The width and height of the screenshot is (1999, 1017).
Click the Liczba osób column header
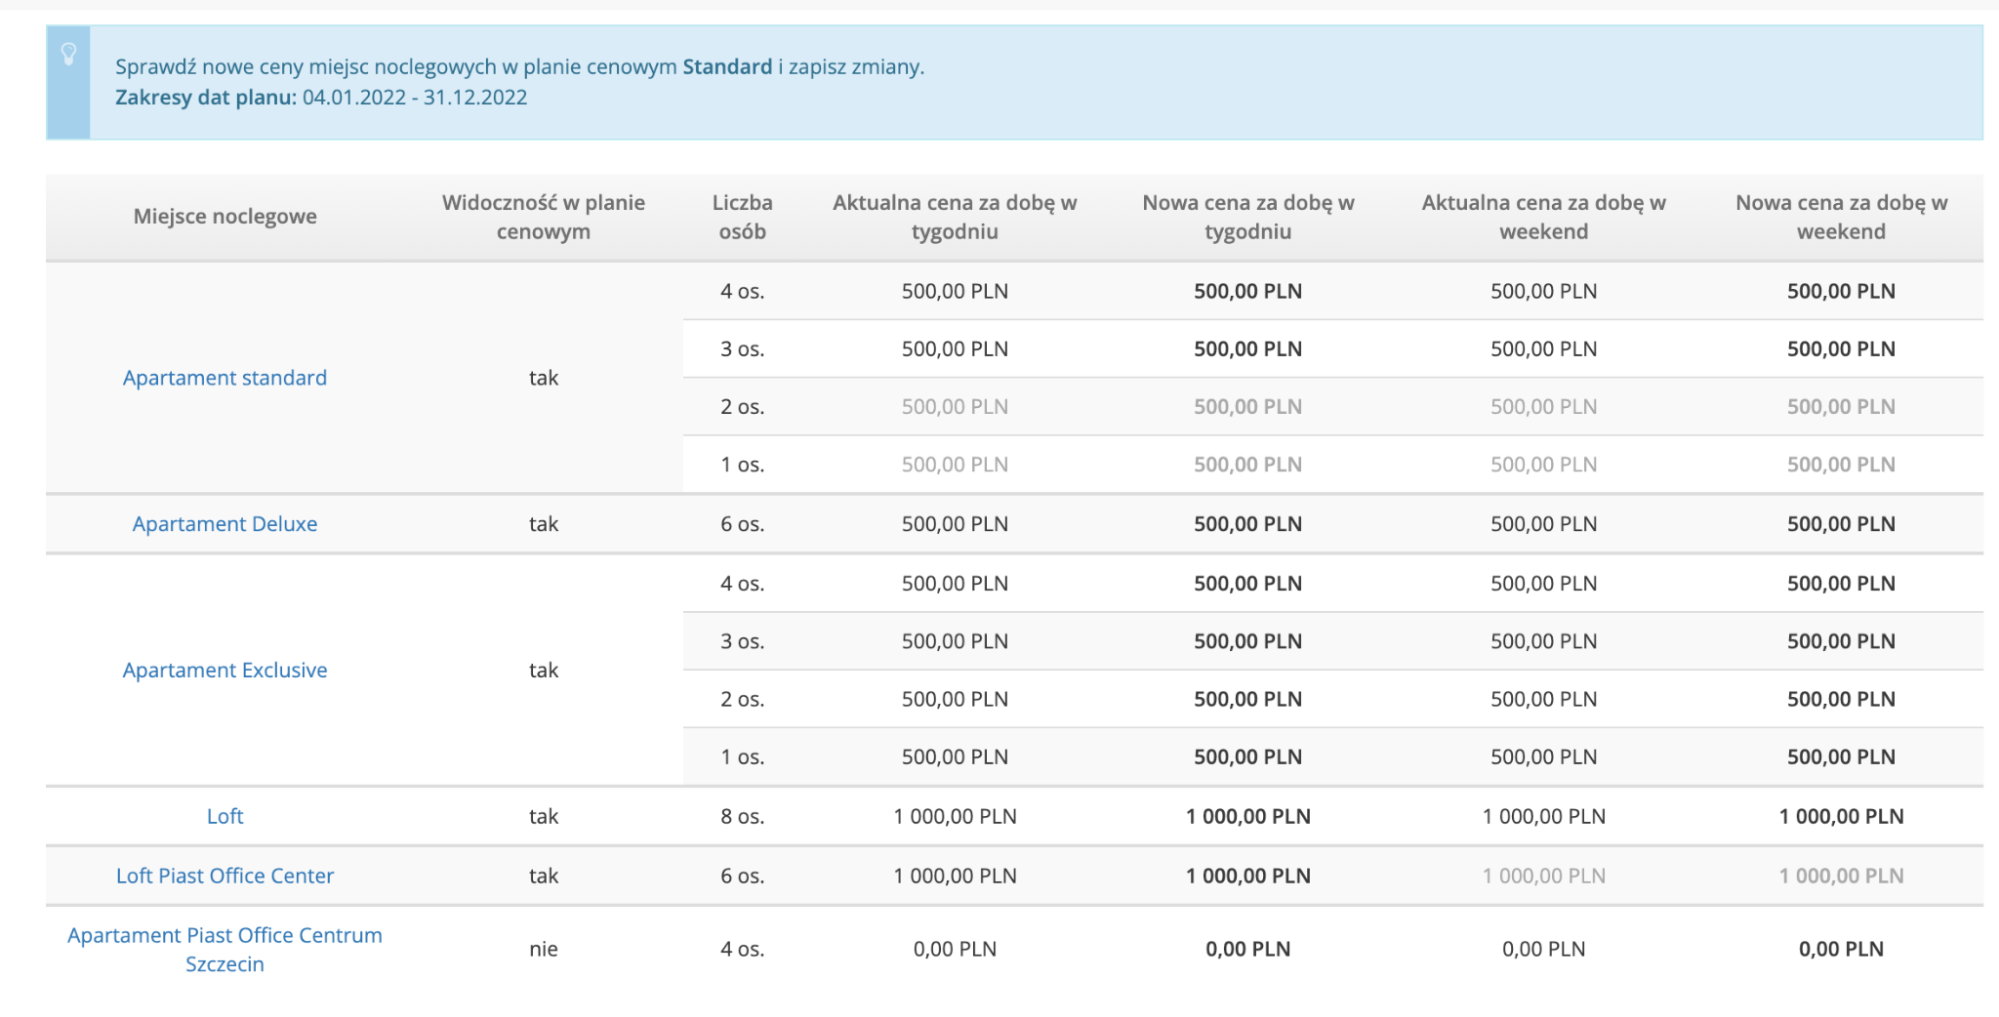pos(742,217)
